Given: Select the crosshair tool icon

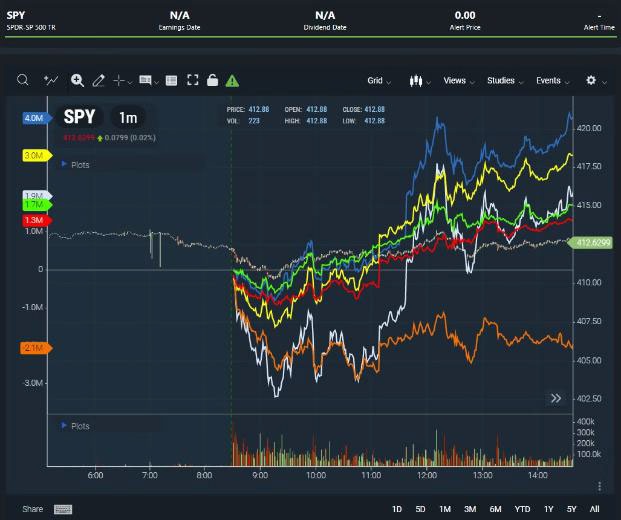Looking at the screenshot, I should [x=119, y=80].
